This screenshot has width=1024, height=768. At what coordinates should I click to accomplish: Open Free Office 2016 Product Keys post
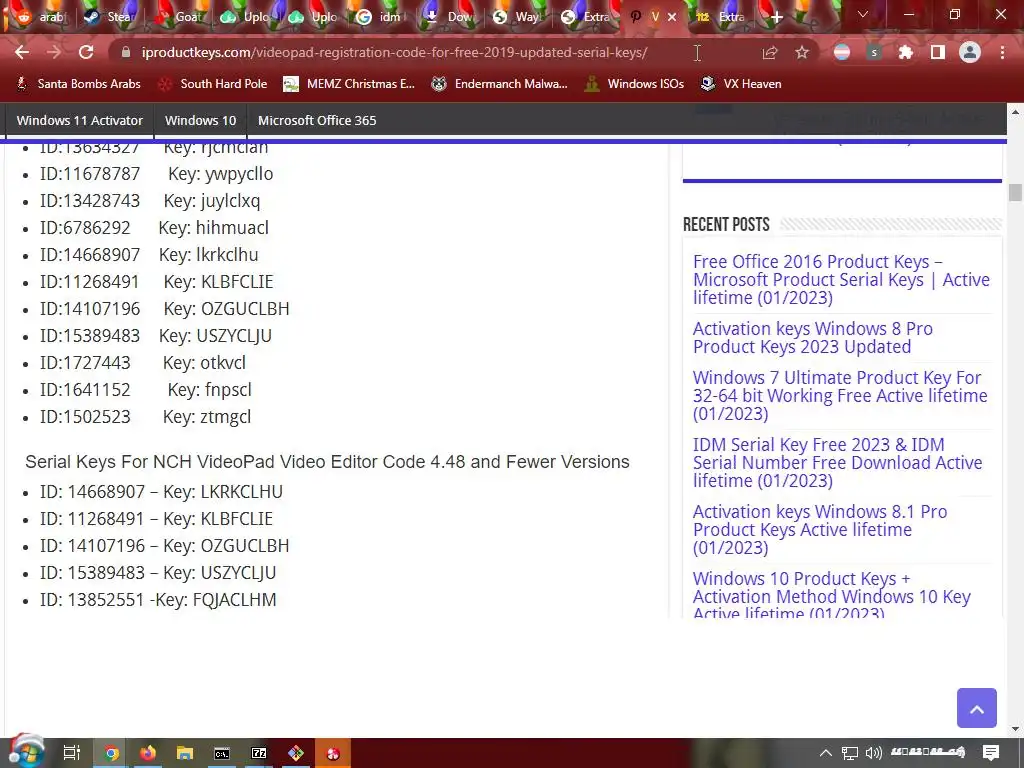841,280
